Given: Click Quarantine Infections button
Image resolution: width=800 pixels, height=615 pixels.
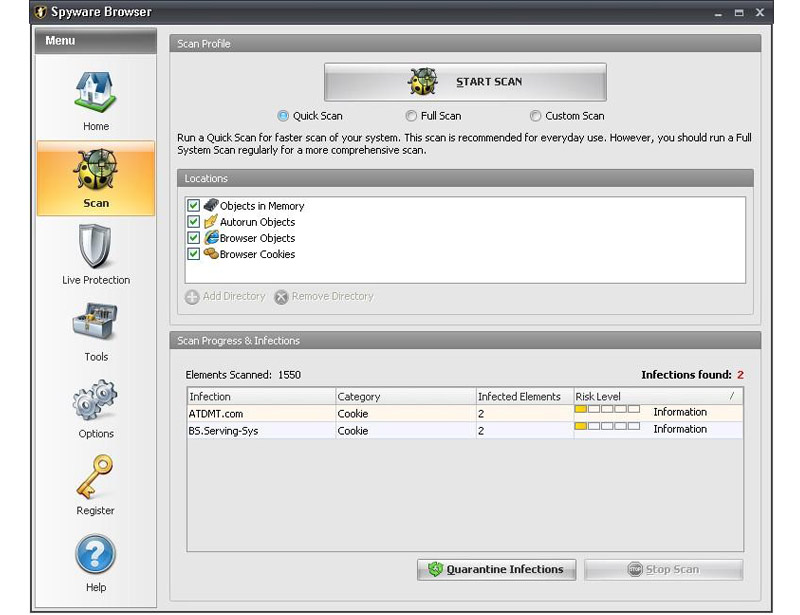Looking at the screenshot, I should tap(496, 570).
